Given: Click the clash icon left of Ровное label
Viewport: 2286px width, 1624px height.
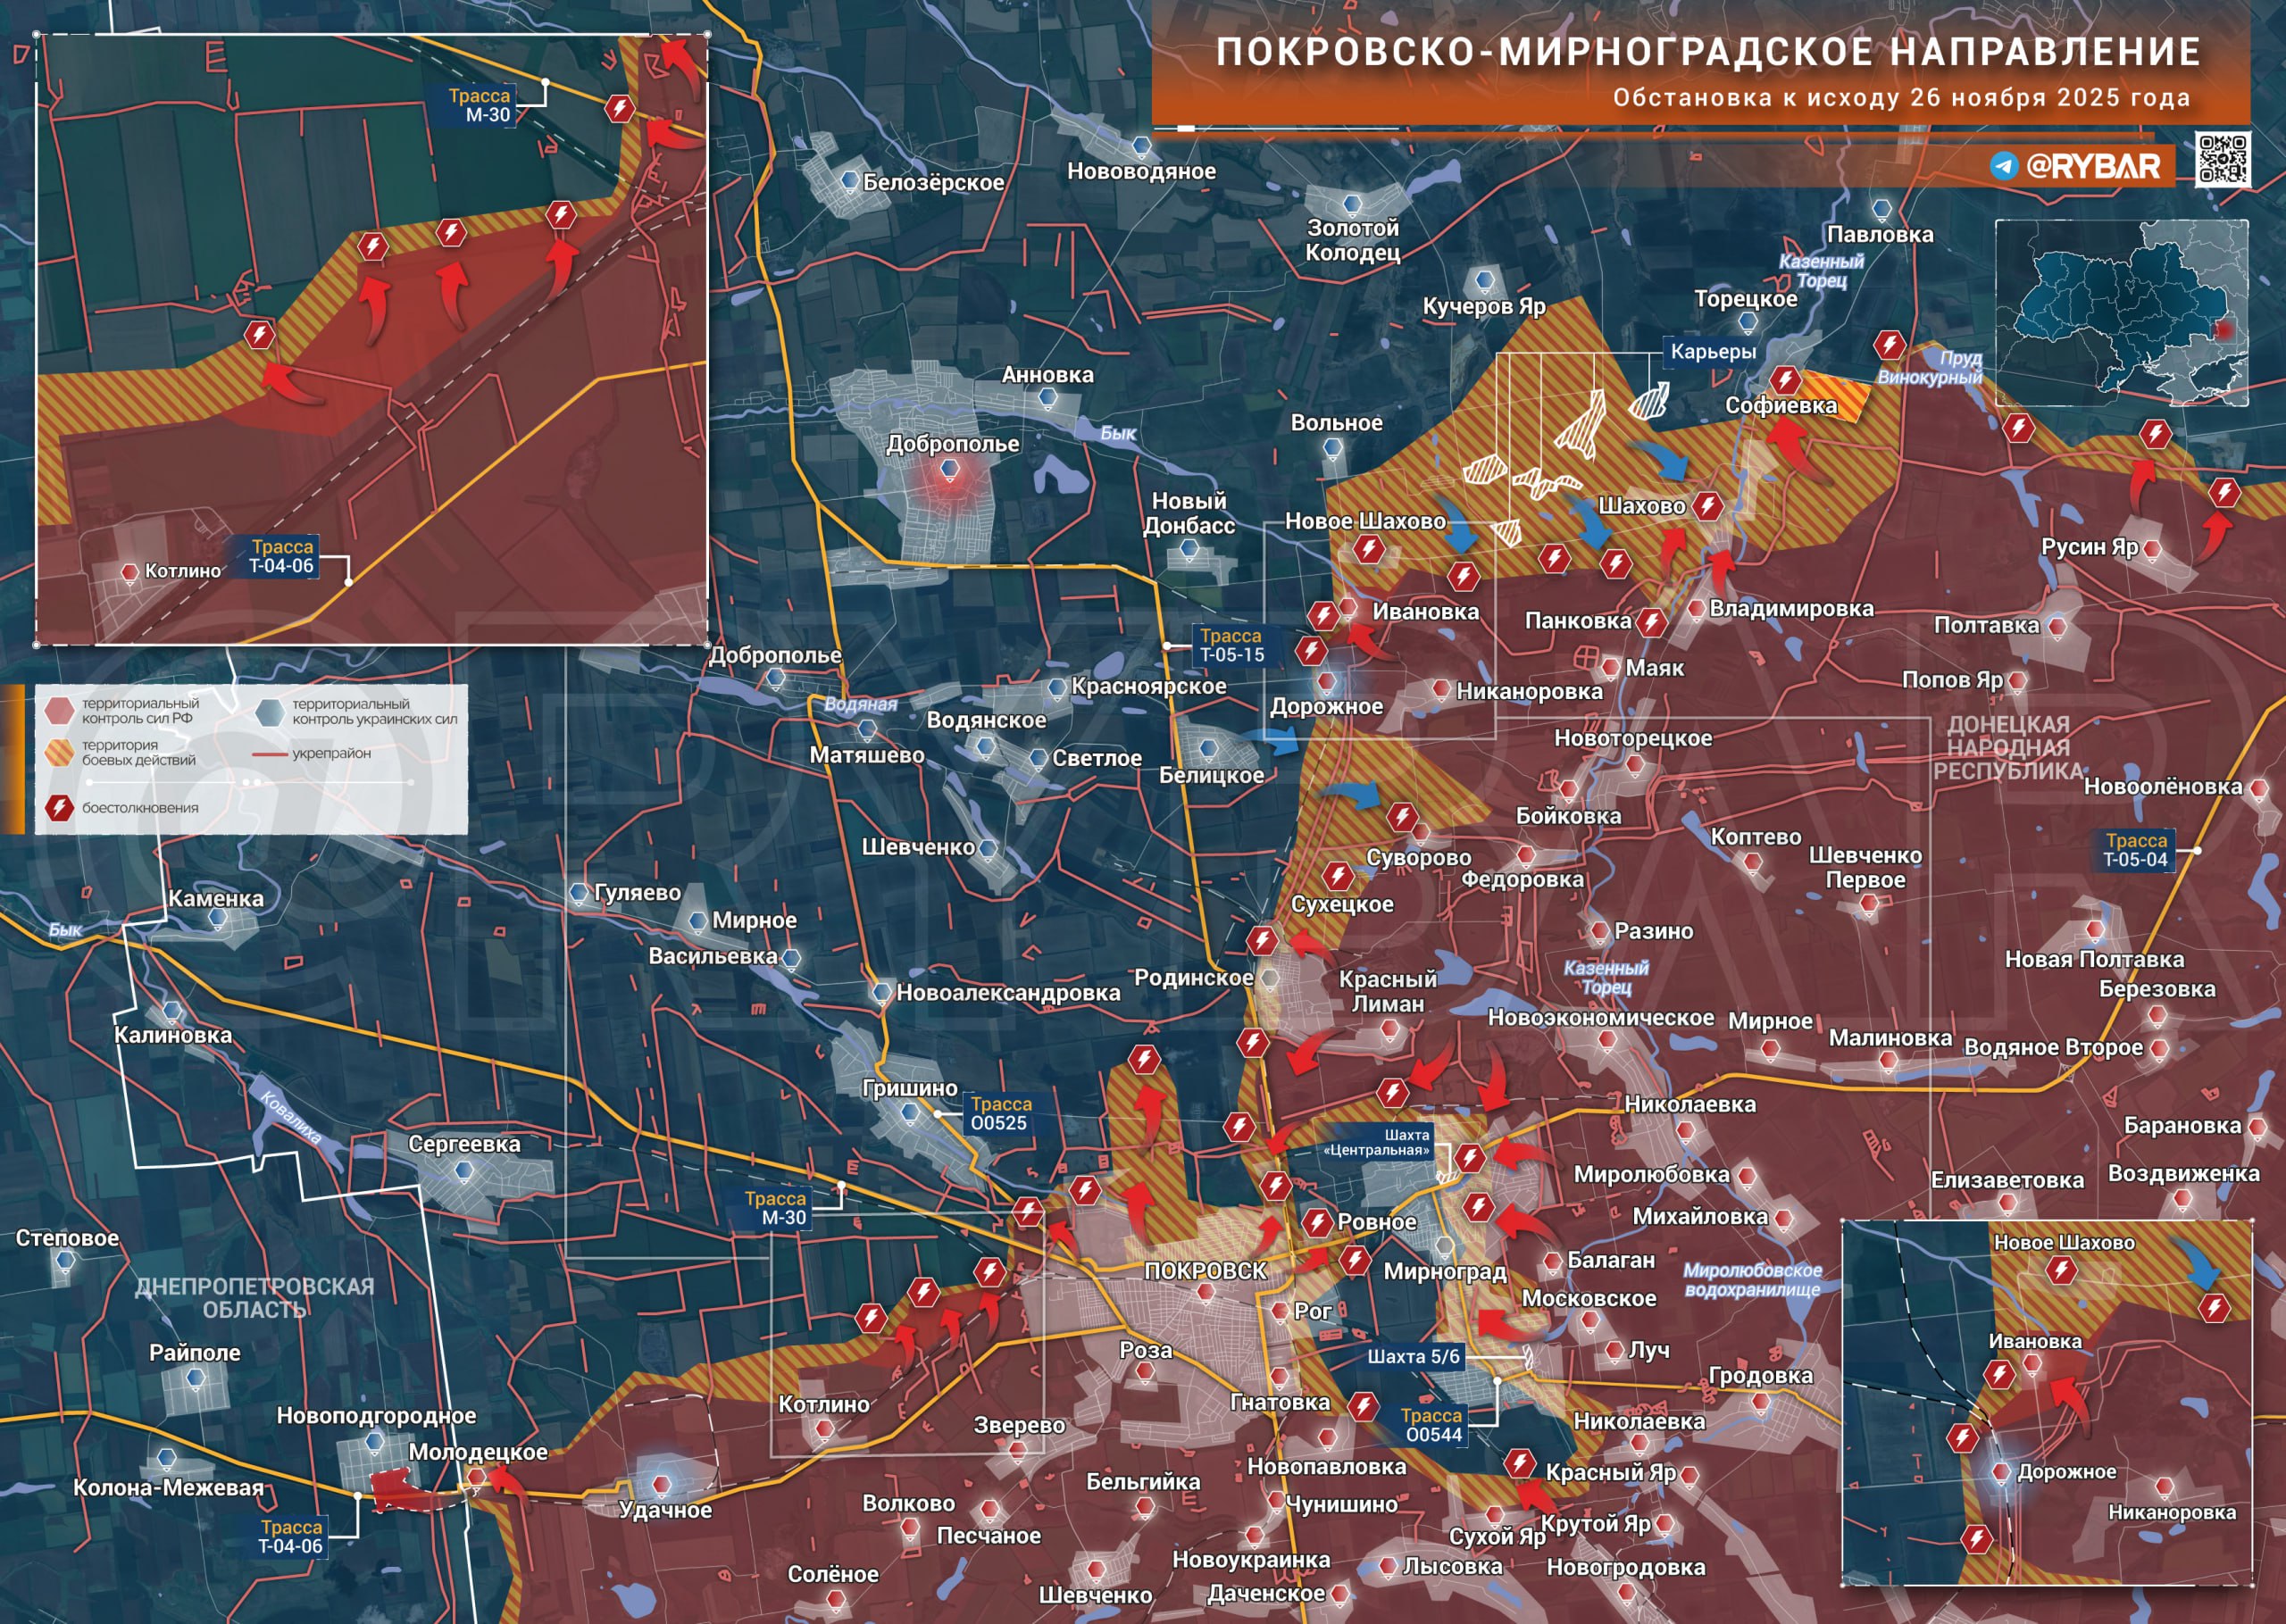Looking at the screenshot, I should [x=1317, y=1221].
